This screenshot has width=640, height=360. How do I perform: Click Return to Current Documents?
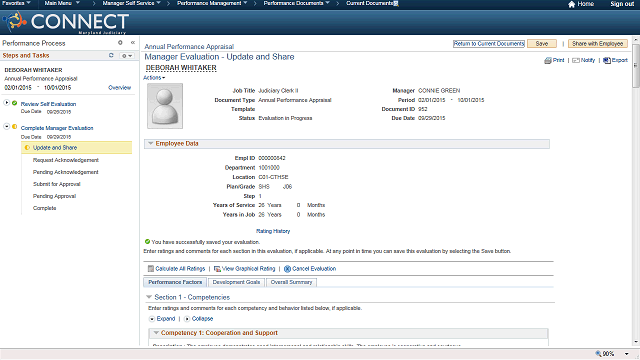[x=489, y=44]
